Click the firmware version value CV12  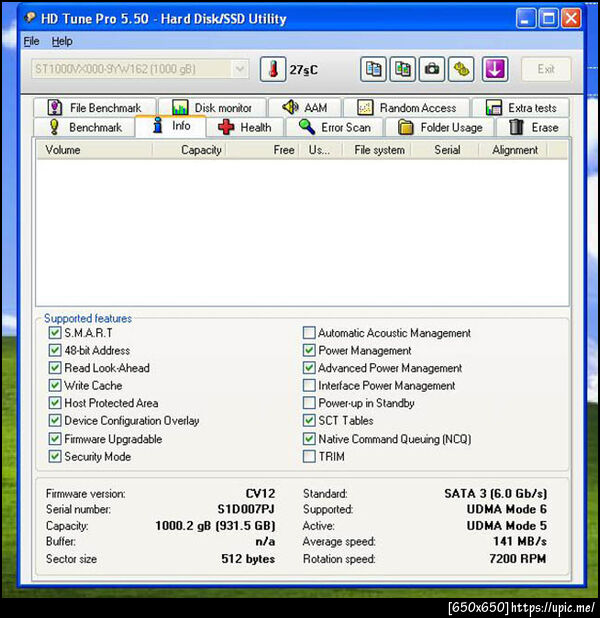point(260,493)
